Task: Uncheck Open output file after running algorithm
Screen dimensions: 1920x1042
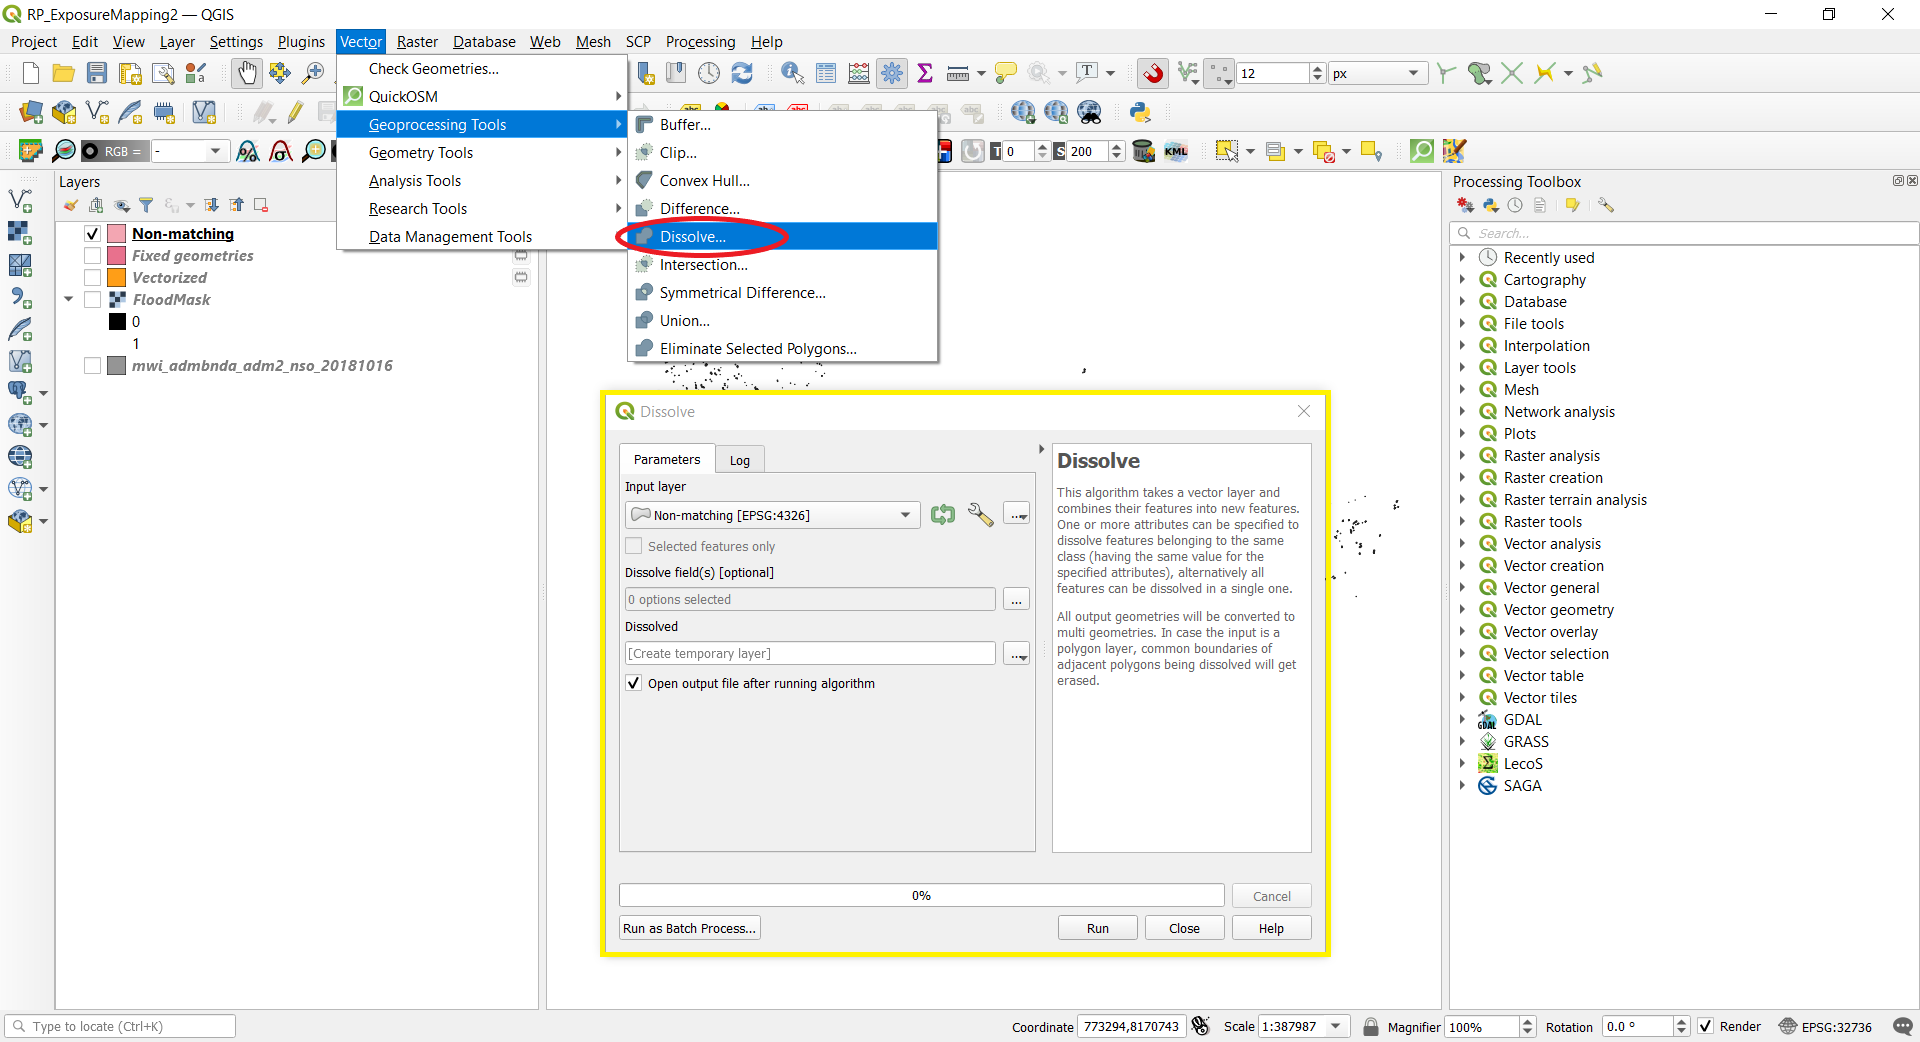Action: click(x=633, y=683)
